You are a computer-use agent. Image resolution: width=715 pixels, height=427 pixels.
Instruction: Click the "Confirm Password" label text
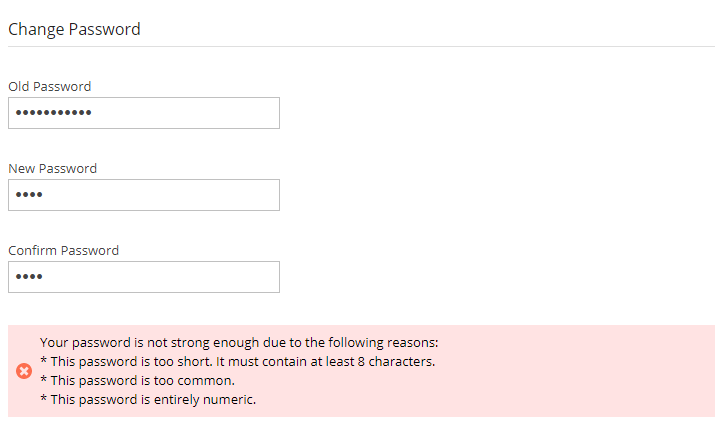point(63,251)
